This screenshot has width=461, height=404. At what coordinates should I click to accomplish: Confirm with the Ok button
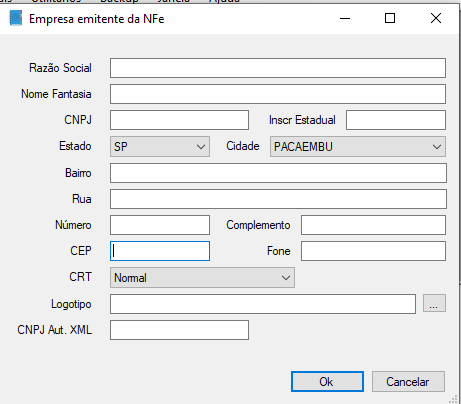point(327,381)
